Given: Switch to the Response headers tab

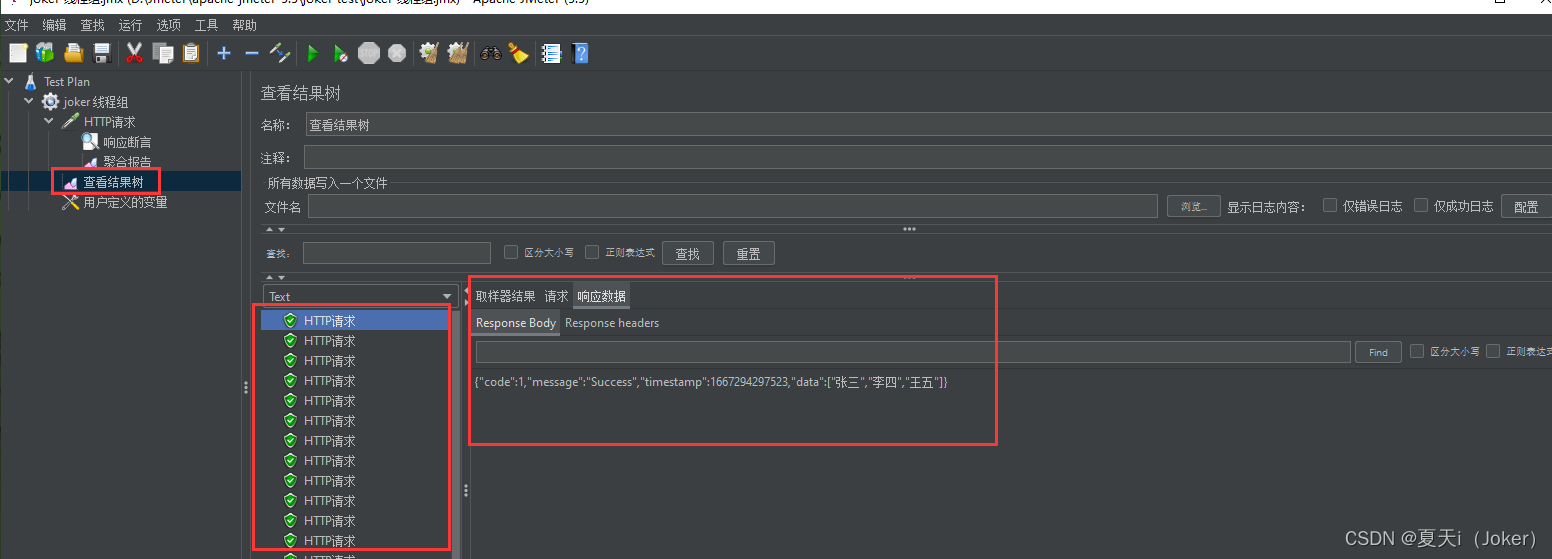Looking at the screenshot, I should pos(612,323).
